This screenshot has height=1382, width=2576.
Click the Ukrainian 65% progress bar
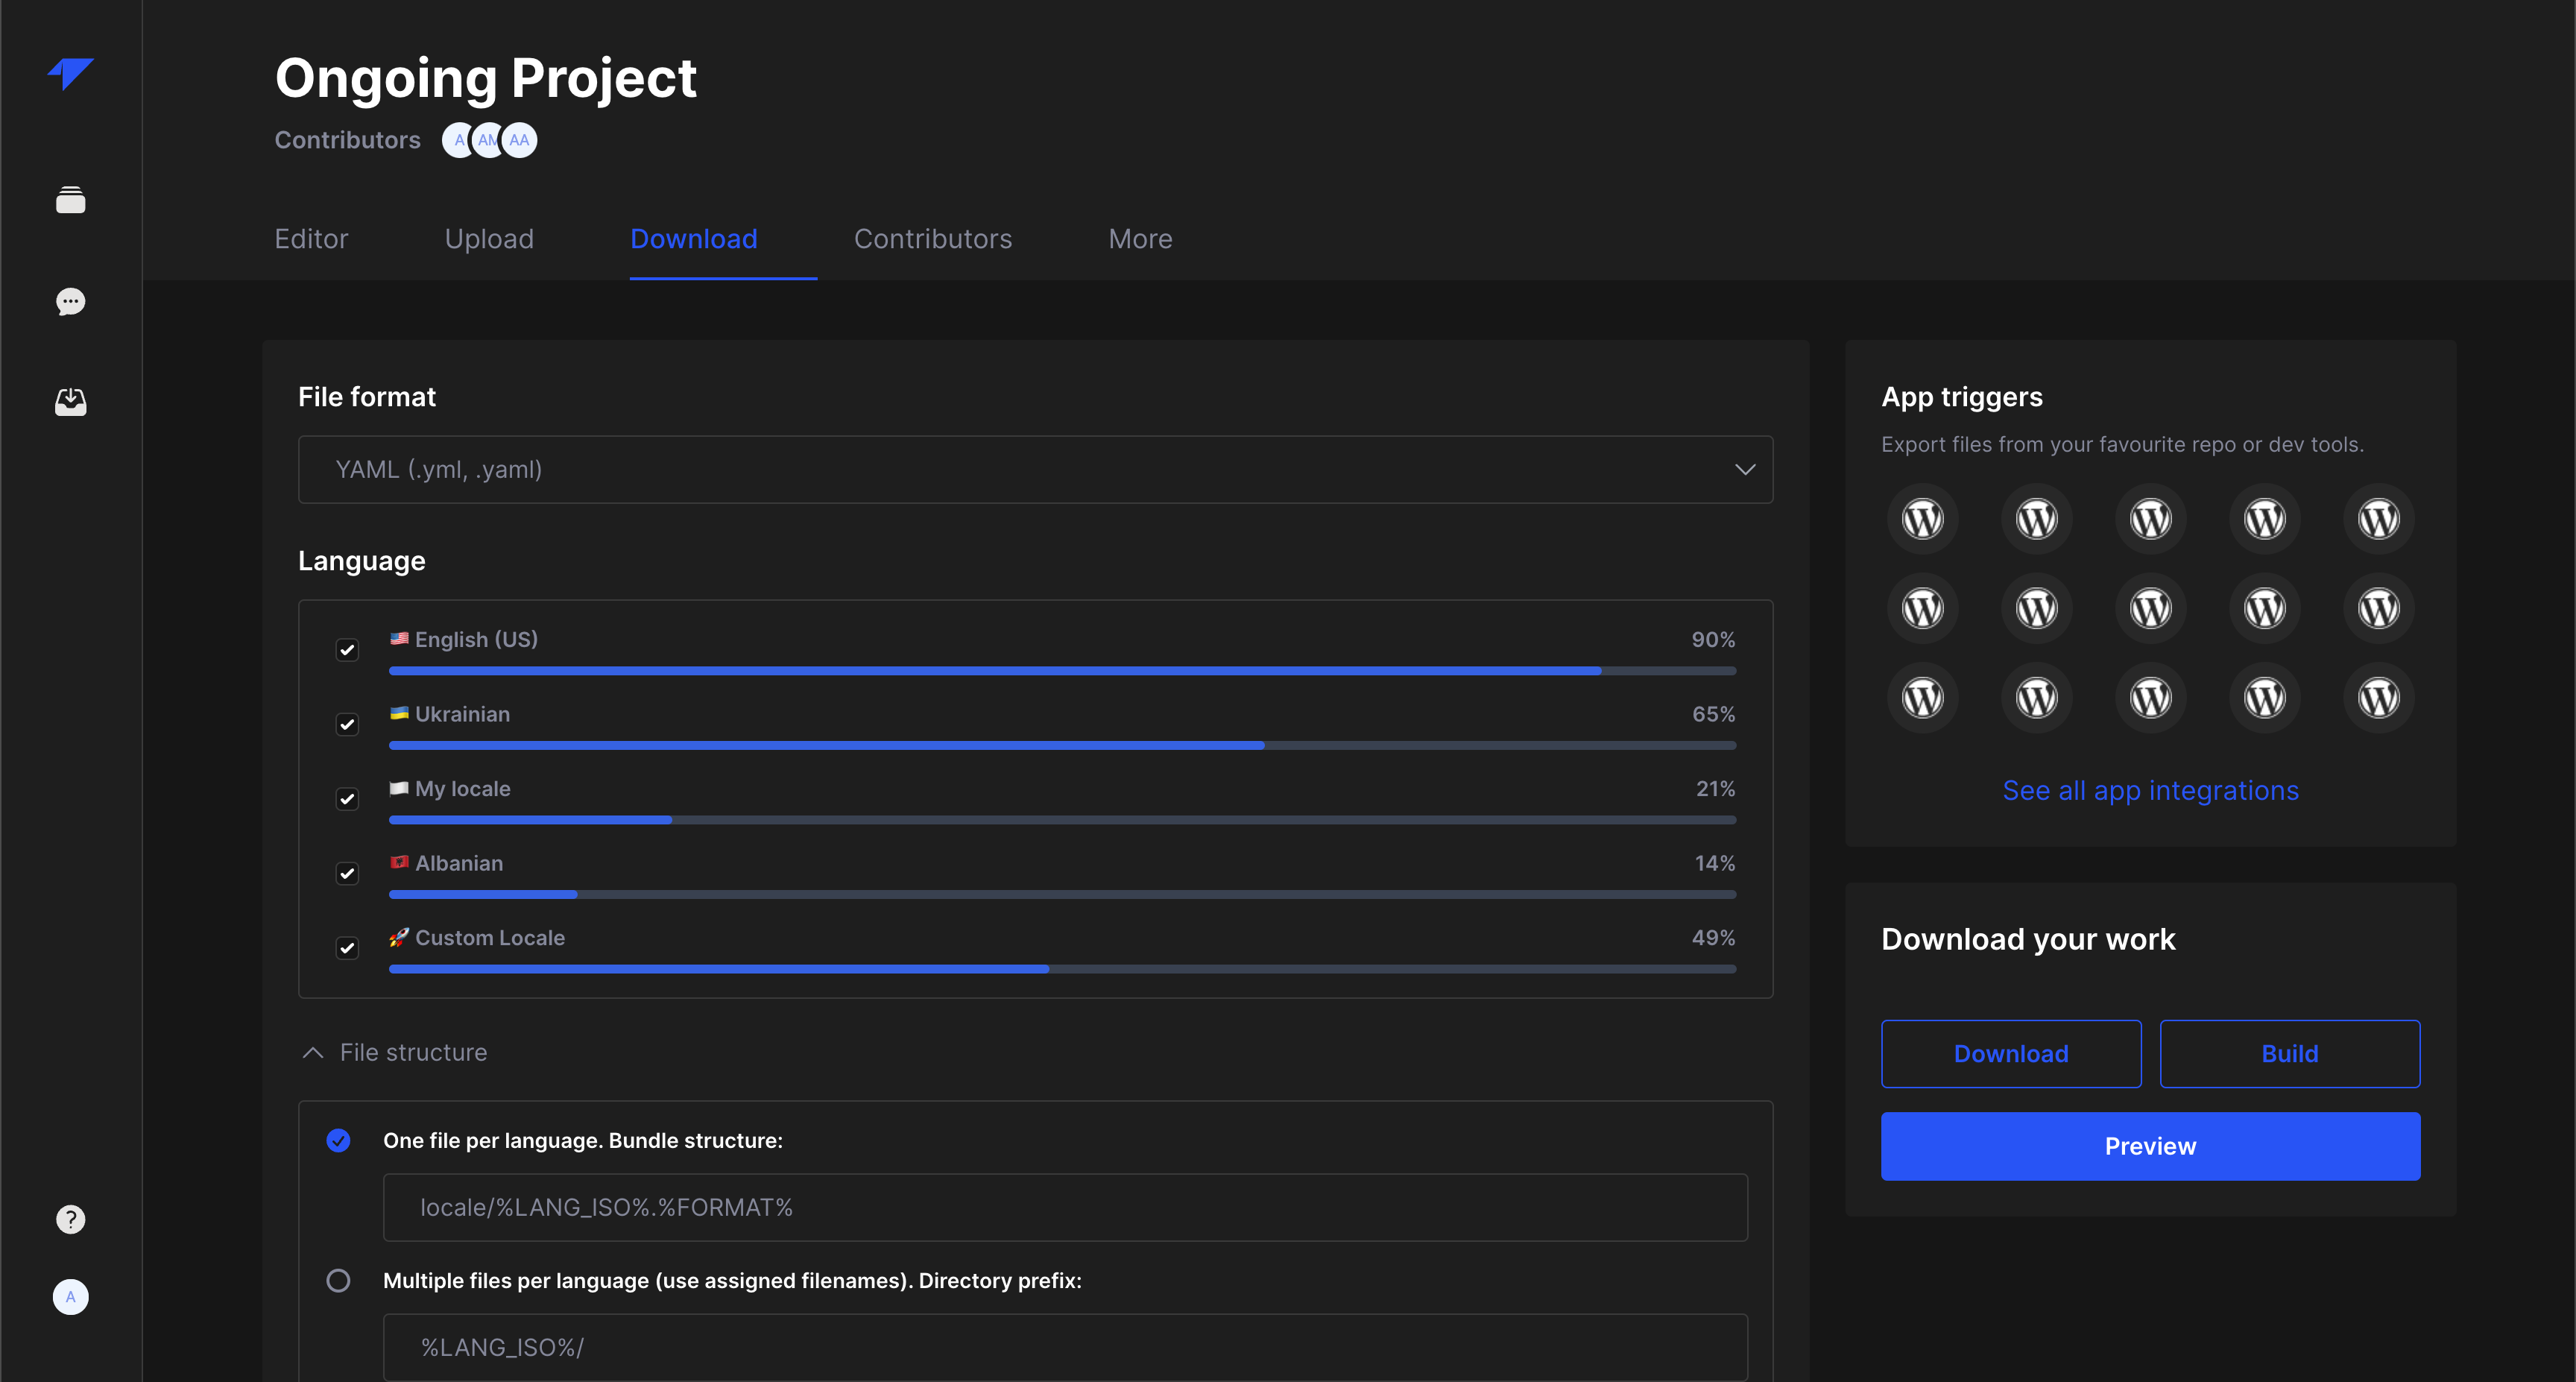(x=1062, y=745)
